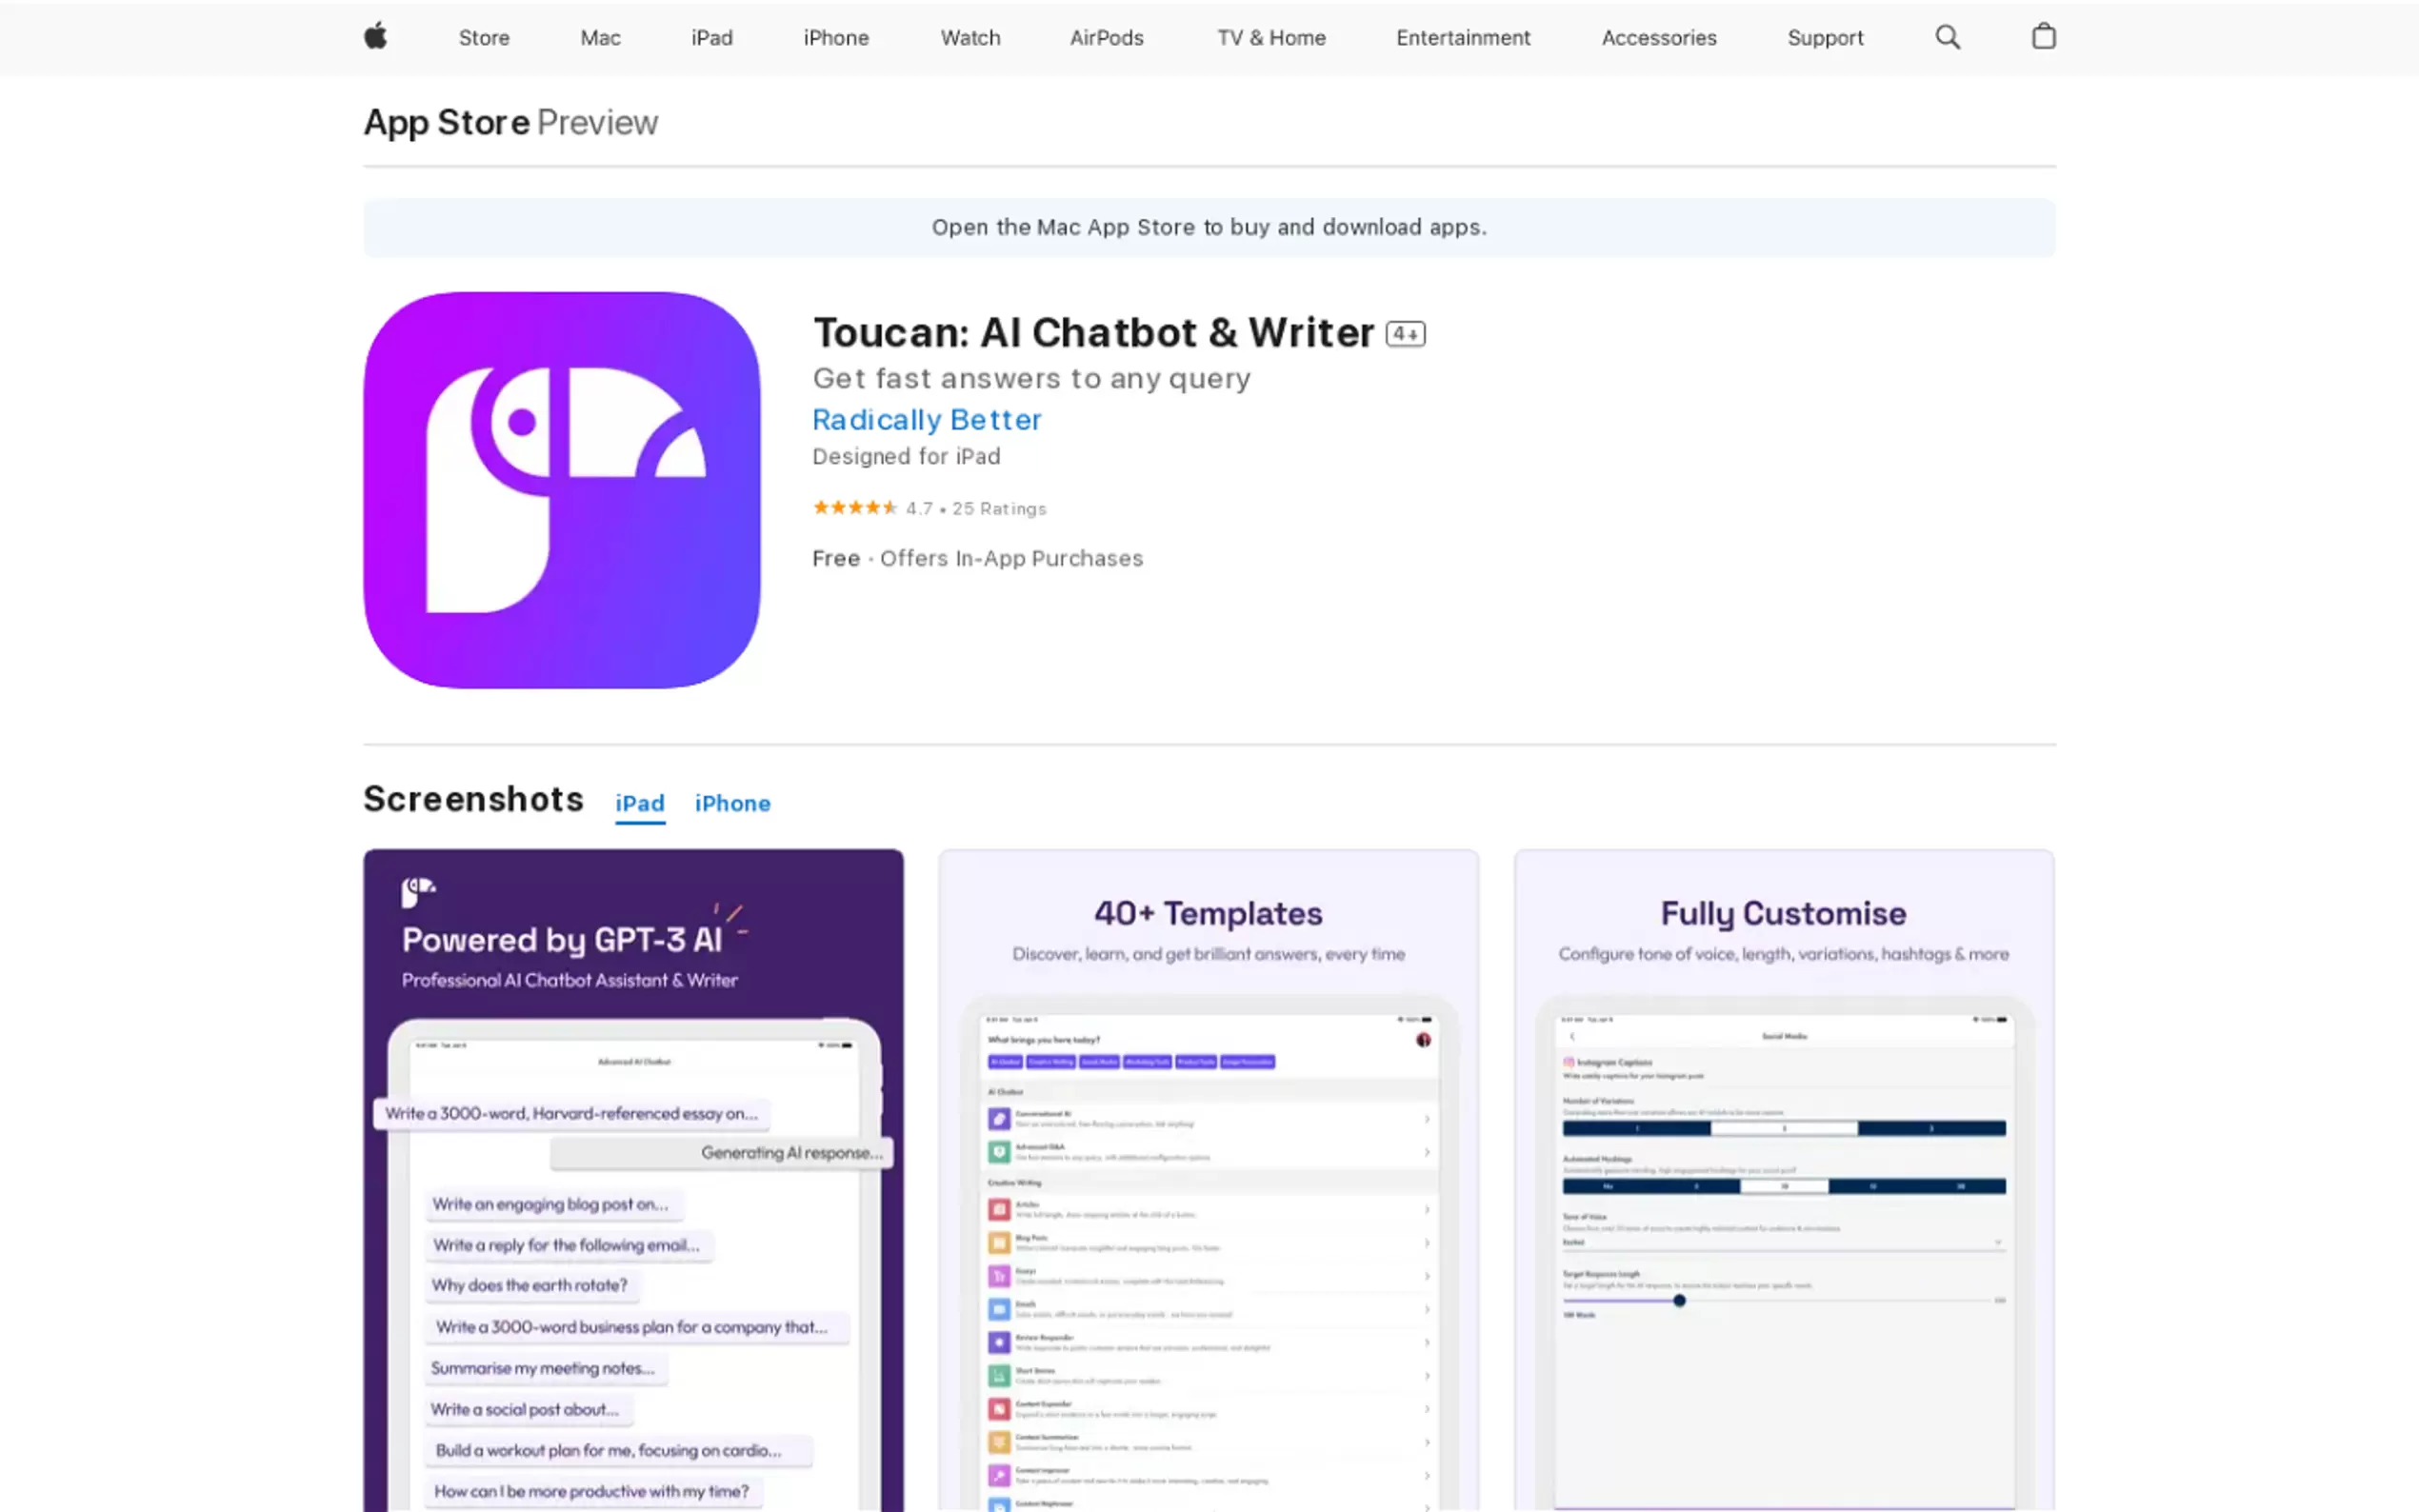Open the 40+ Templates screenshot
2419x1512 pixels.
[1208, 1180]
